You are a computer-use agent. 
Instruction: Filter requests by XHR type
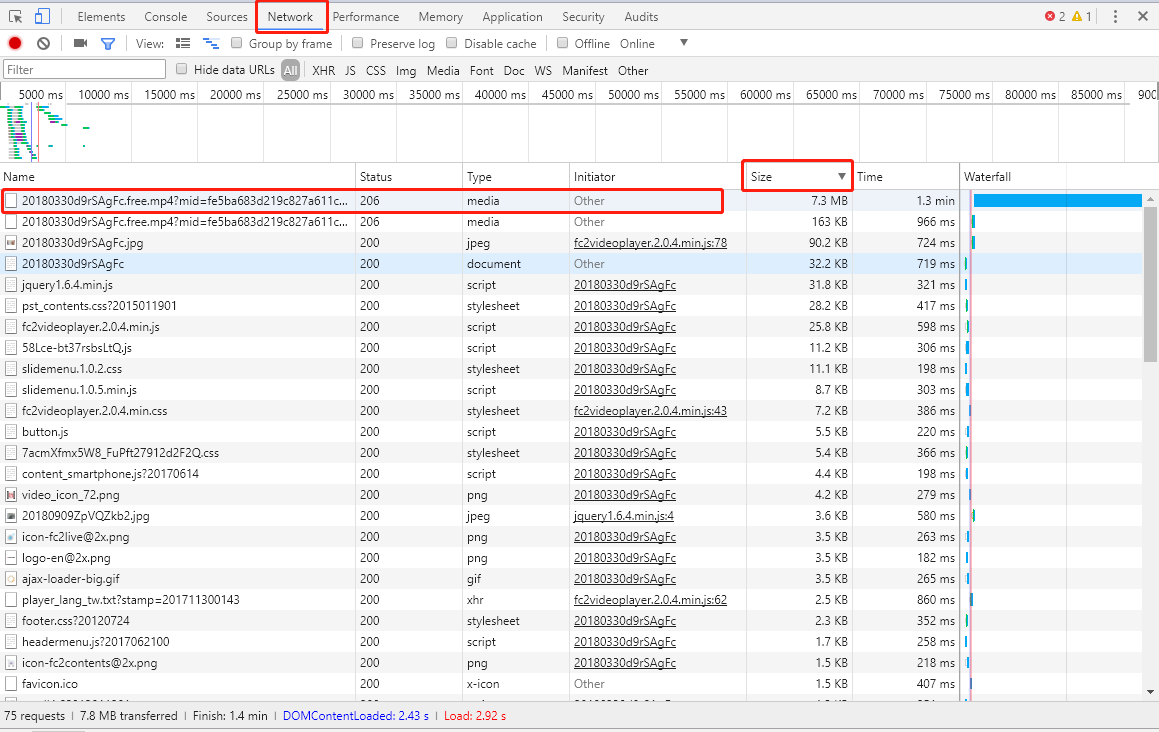click(323, 70)
